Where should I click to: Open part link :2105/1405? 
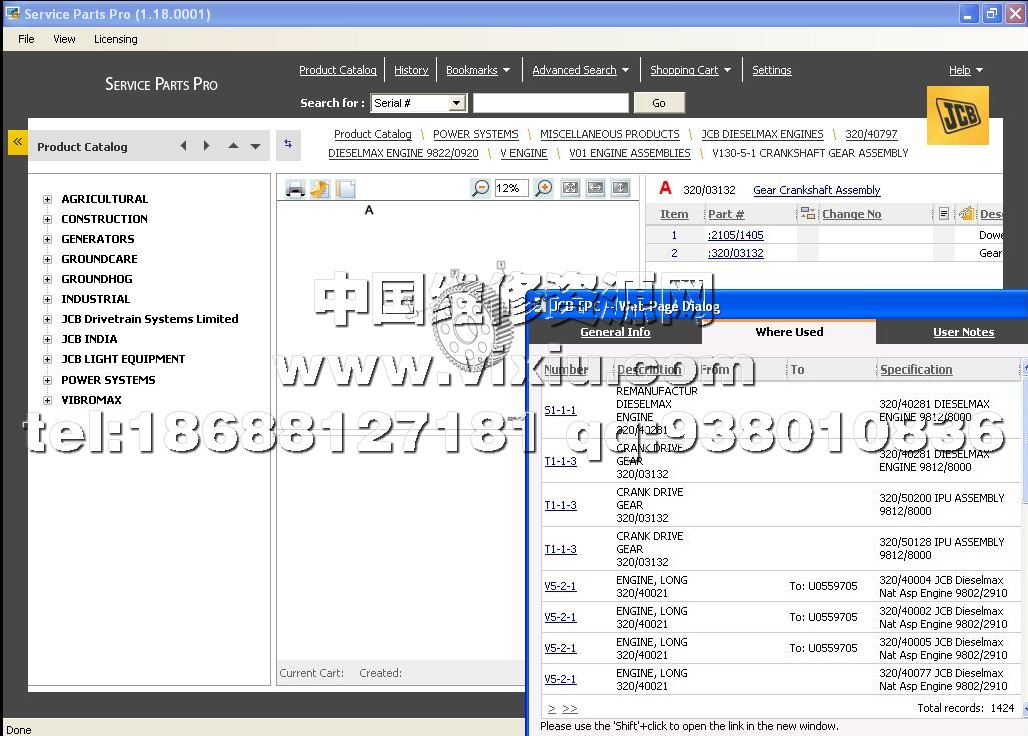point(735,235)
